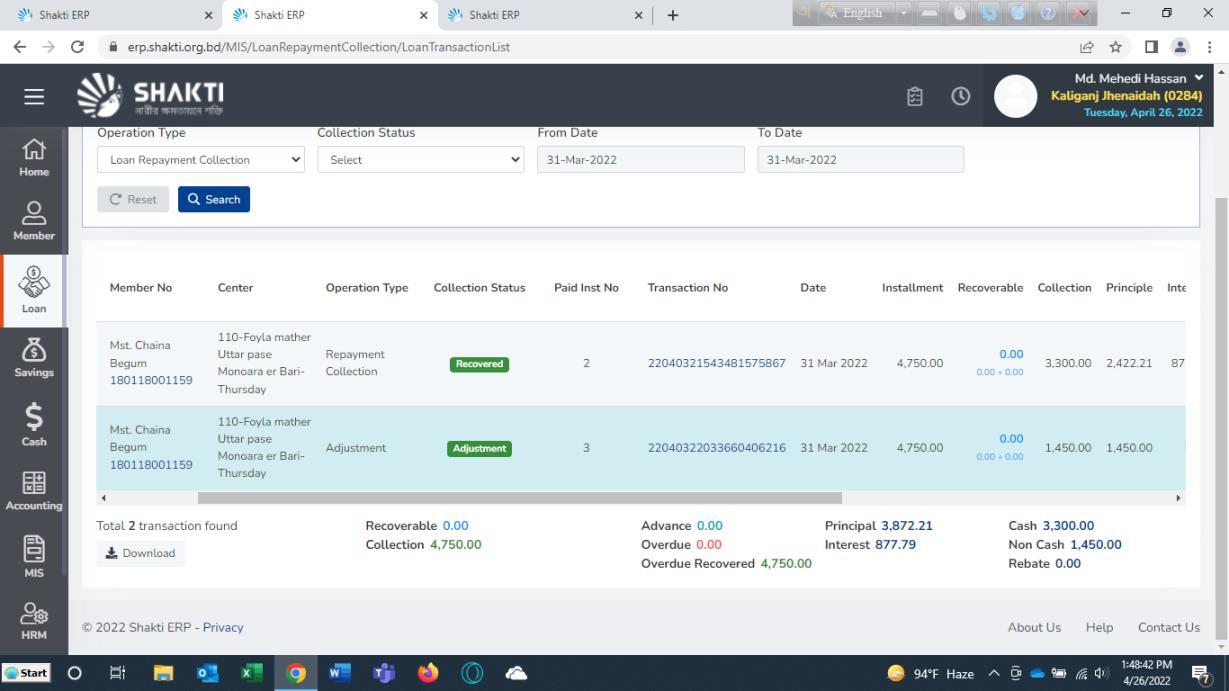This screenshot has height=691, width=1229.
Task: Click the table horizontal scrollbar thumb
Action: pos(520,498)
